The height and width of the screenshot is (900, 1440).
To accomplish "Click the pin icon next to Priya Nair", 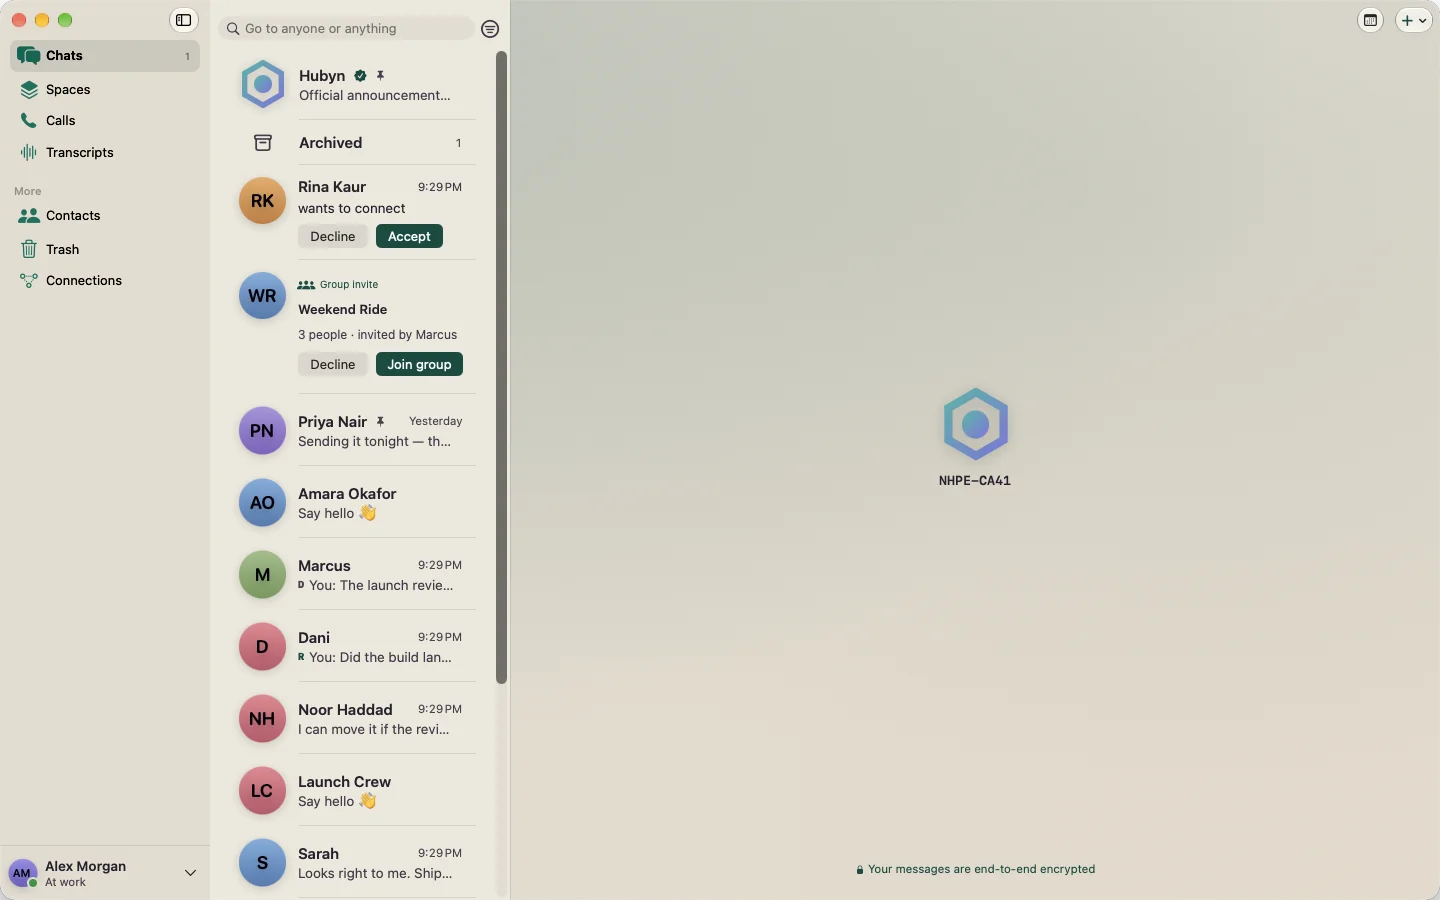I will click(x=380, y=422).
